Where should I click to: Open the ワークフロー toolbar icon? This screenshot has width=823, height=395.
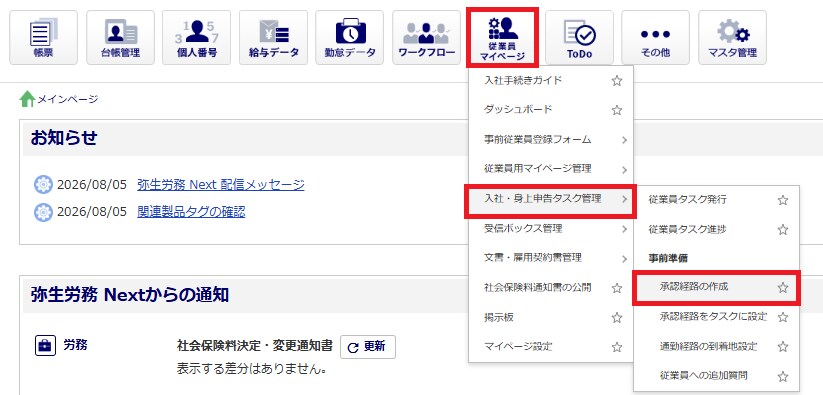pyautogui.click(x=426, y=37)
